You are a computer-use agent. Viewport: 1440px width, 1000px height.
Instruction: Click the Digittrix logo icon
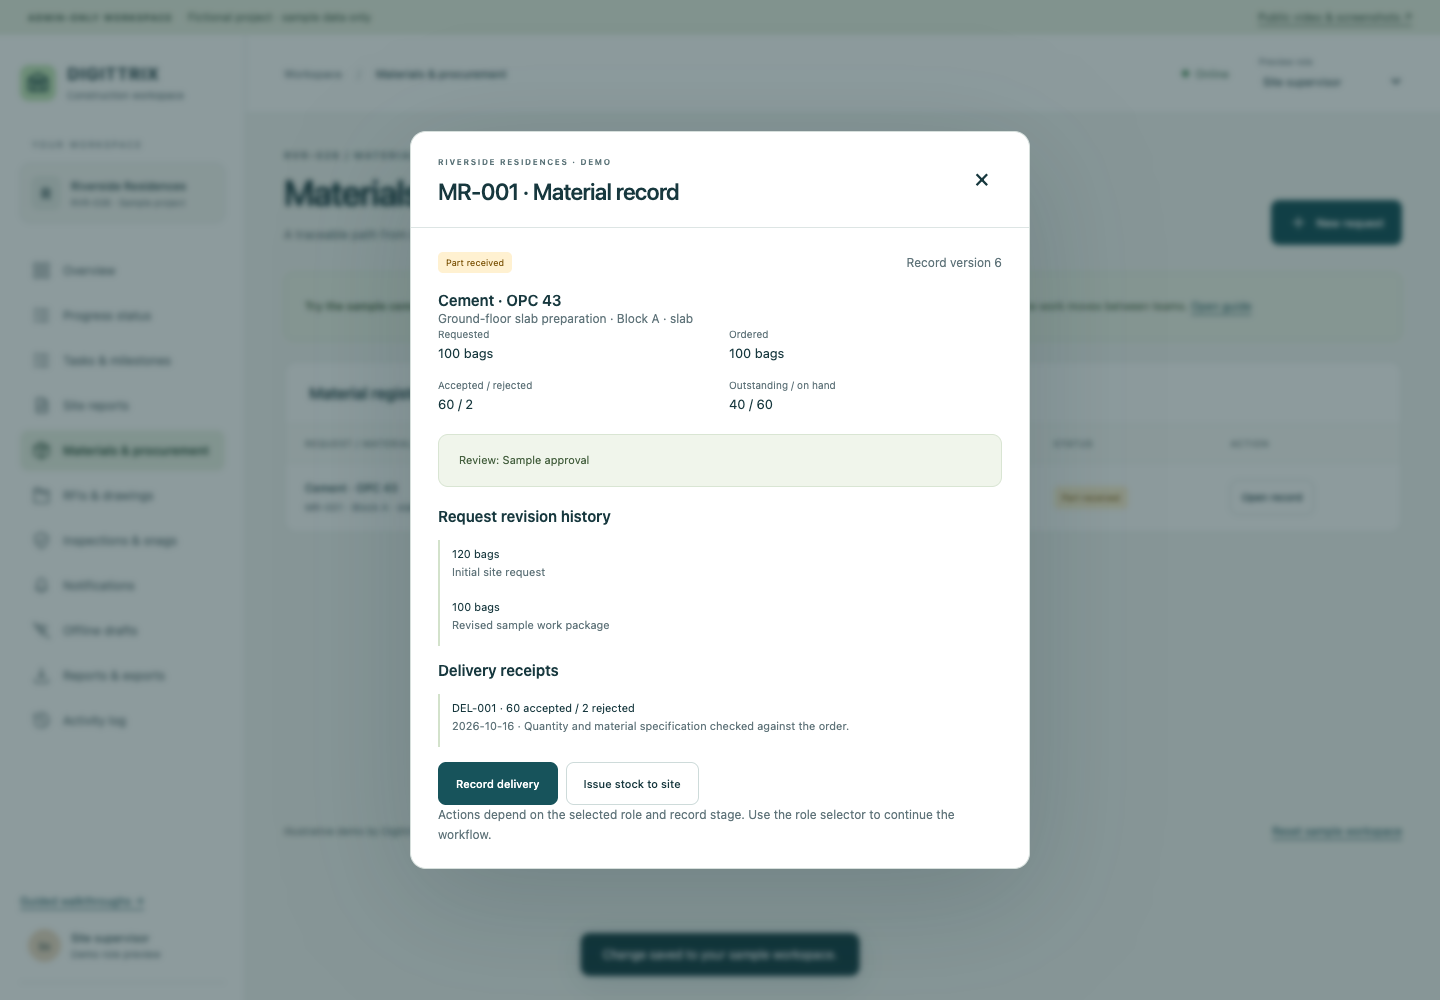pyautogui.click(x=38, y=82)
